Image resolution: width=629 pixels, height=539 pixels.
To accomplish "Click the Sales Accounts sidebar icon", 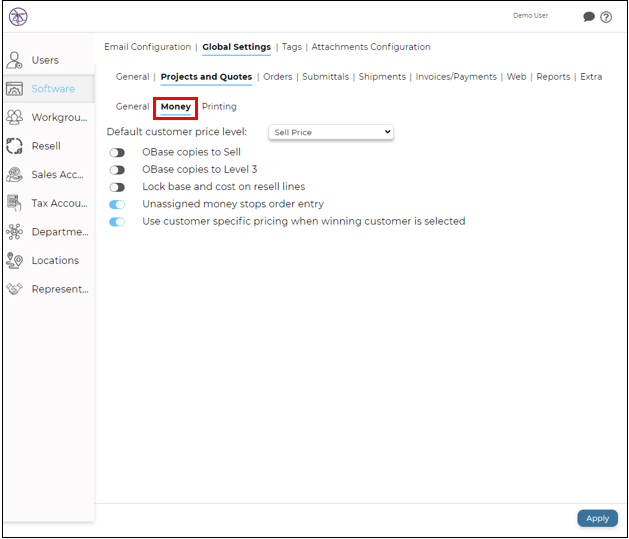I will (x=14, y=175).
